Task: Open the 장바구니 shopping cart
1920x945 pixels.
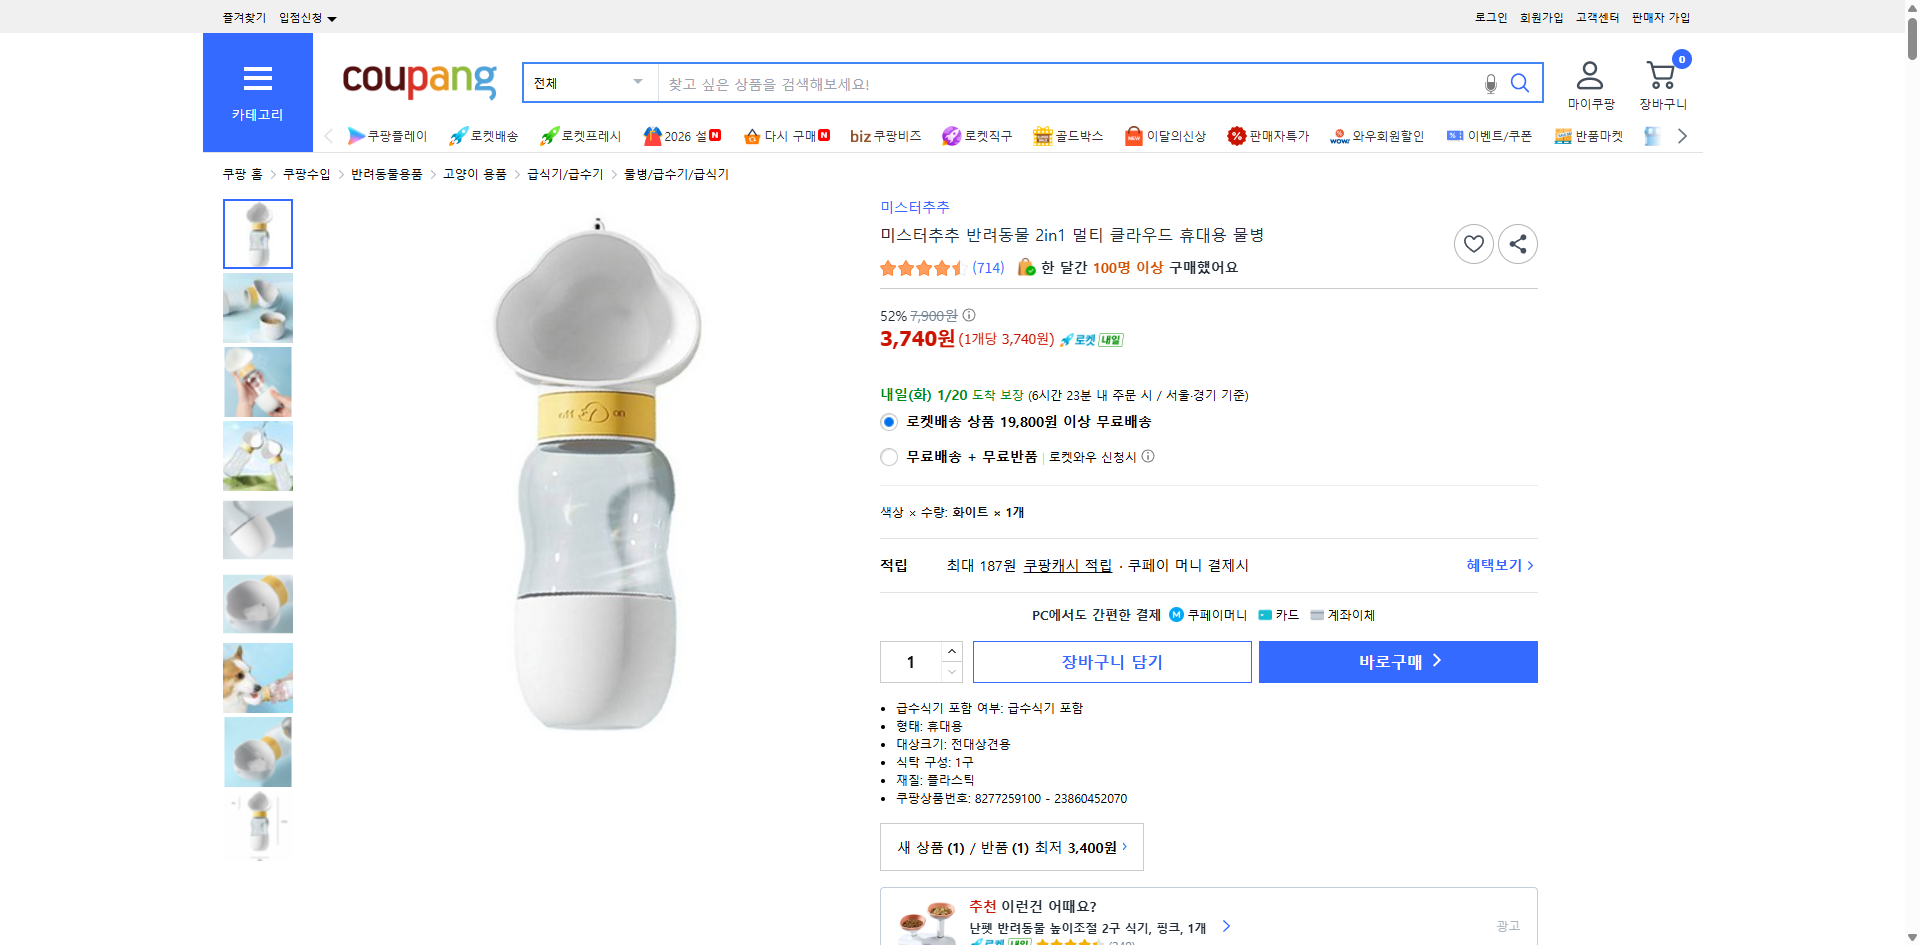Action: [x=1661, y=80]
